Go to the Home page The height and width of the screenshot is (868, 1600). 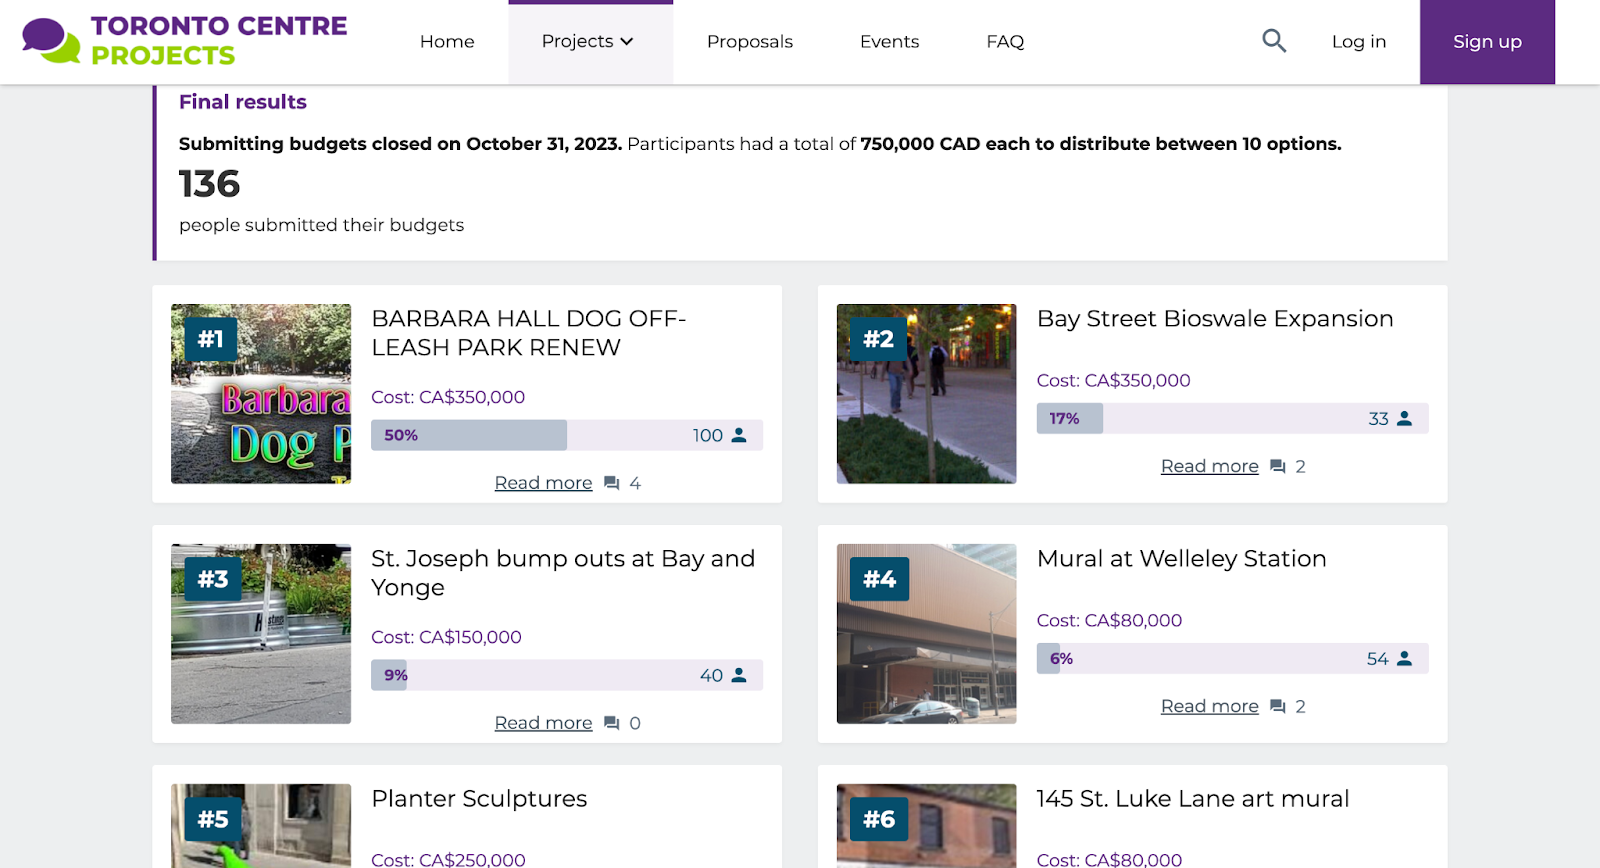(447, 42)
